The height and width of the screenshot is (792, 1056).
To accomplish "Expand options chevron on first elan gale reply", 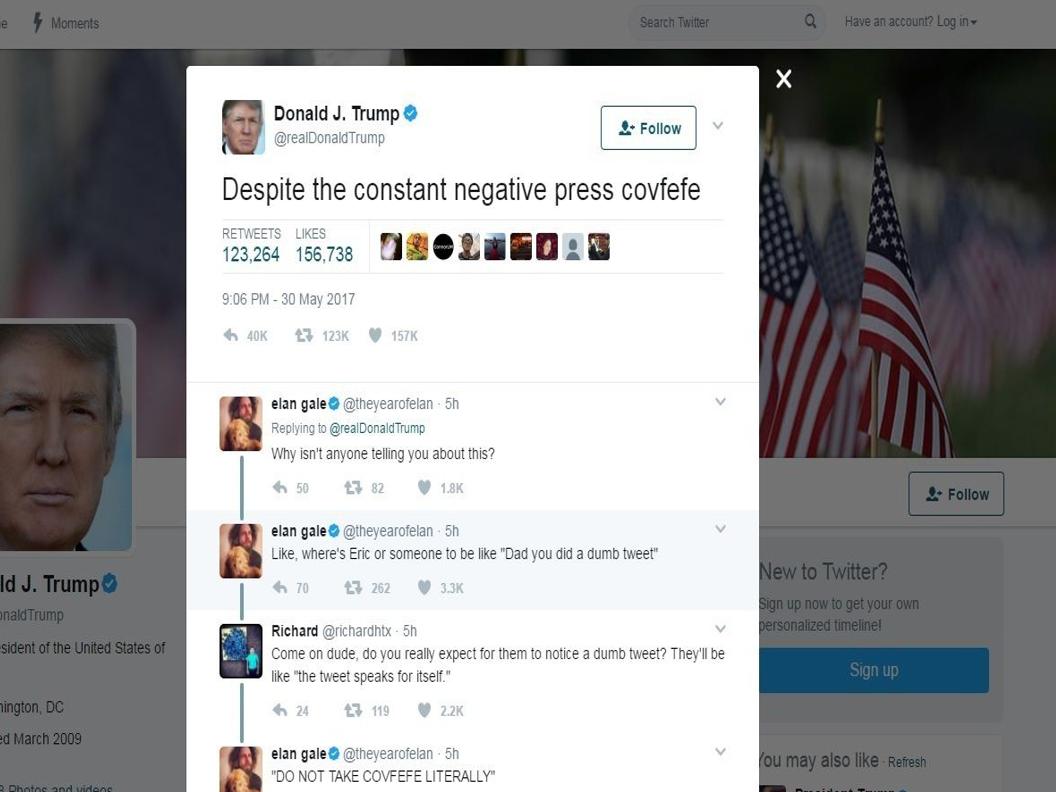I will pos(720,402).
